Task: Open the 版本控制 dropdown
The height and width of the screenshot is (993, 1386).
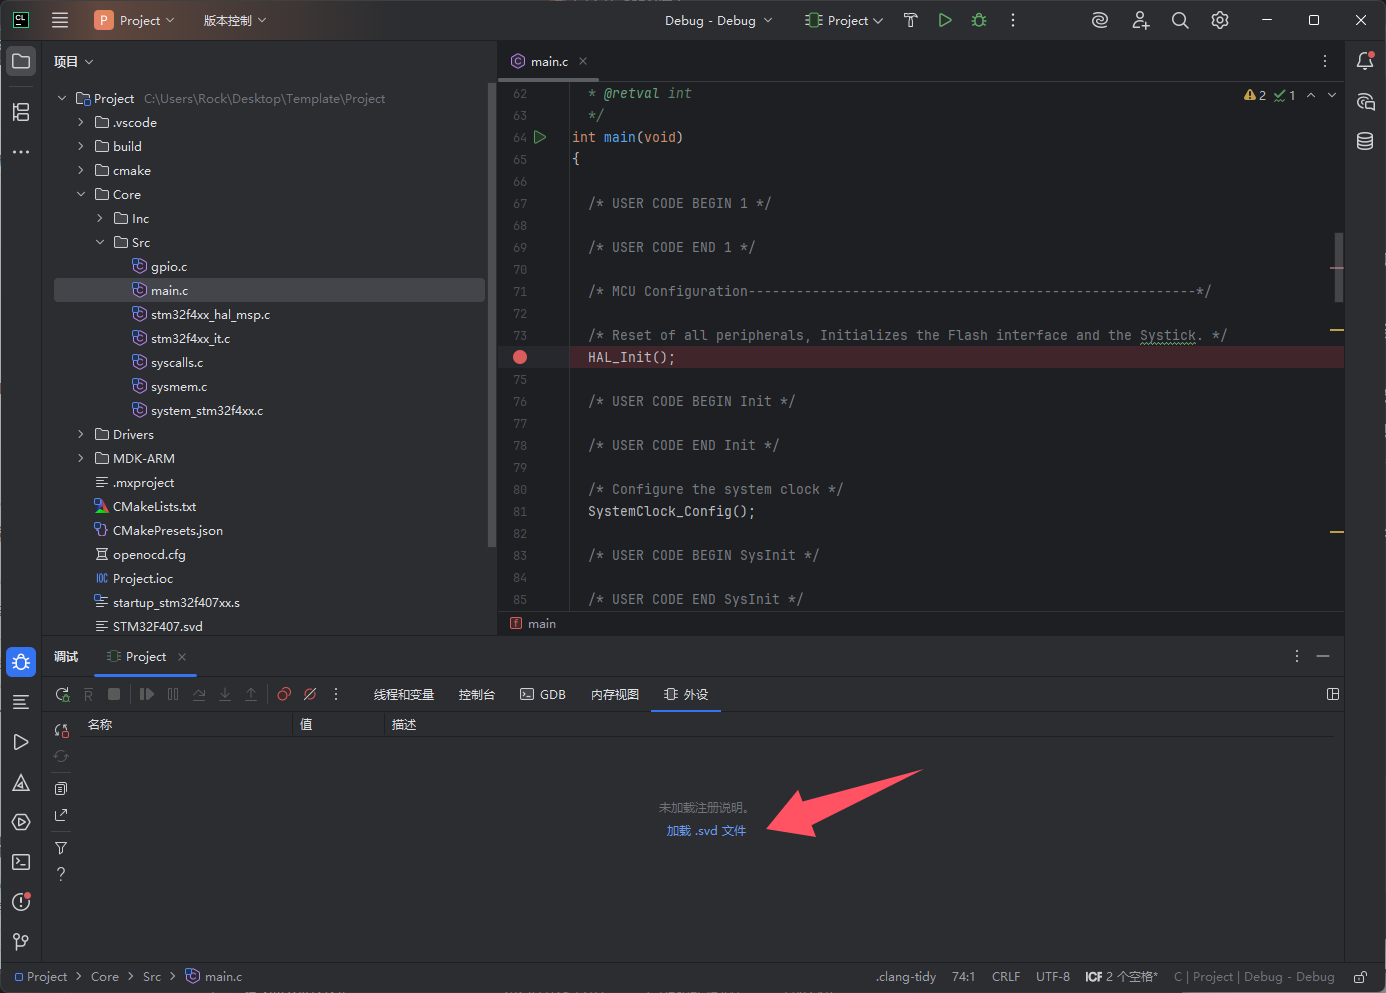Action: click(x=235, y=20)
